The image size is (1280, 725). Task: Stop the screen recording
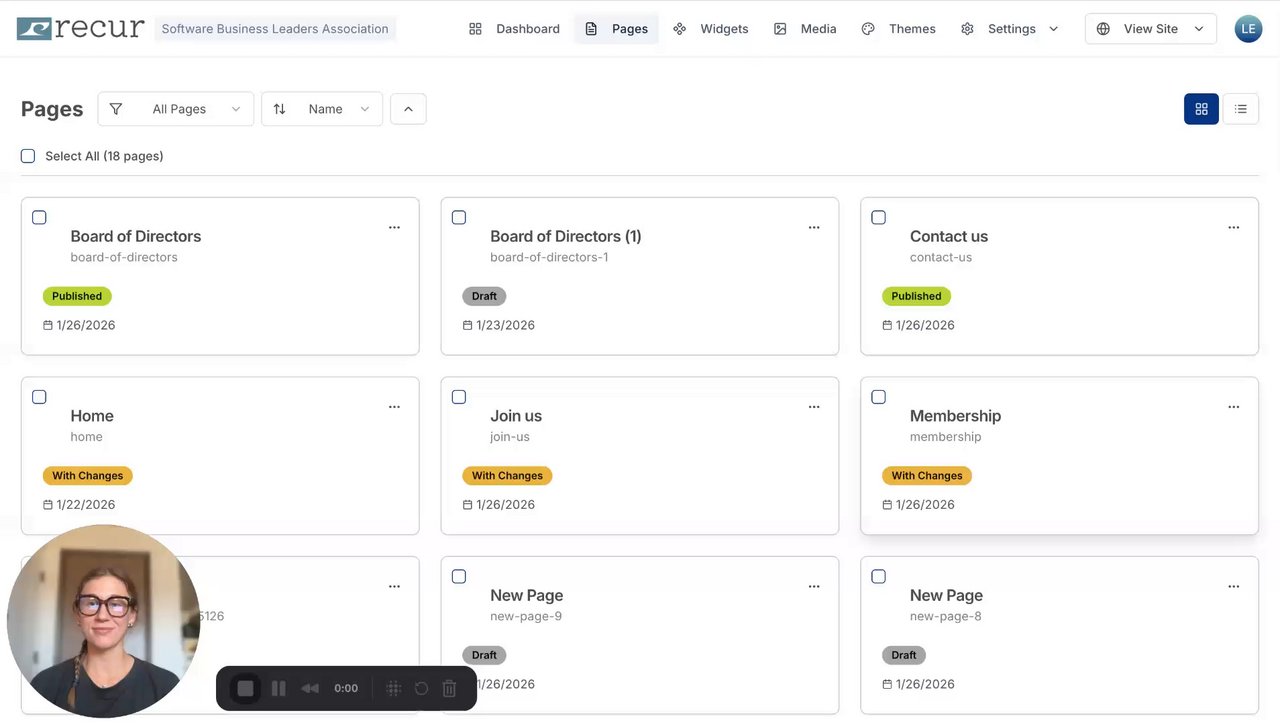pos(245,688)
